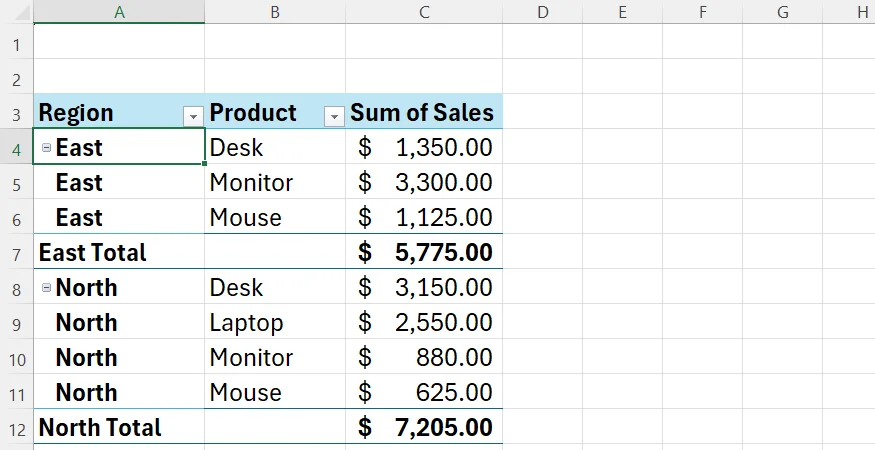The width and height of the screenshot is (875, 450).
Task: Click the 3,150.00 sales value
Action: 424,287
